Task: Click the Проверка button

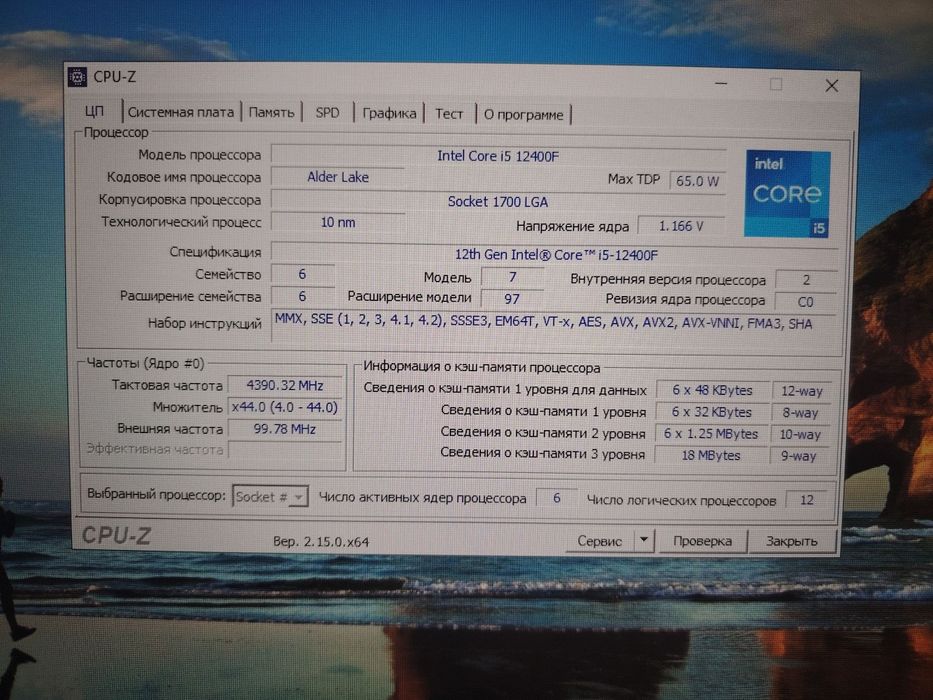Action: [x=702, y=540]
